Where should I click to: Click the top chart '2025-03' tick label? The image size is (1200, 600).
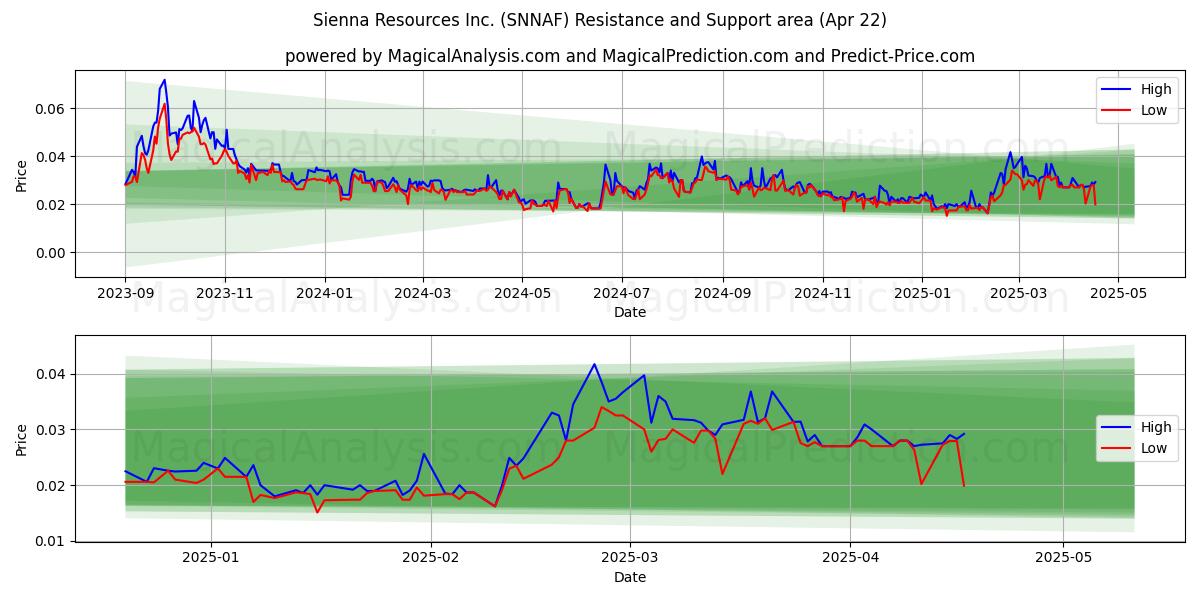point(1019,294)
